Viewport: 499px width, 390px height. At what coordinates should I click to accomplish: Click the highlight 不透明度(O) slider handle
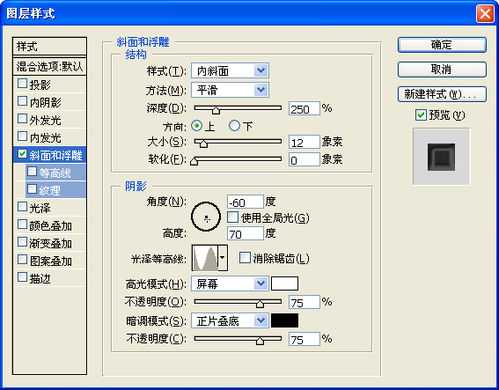(x=260, y=303)
